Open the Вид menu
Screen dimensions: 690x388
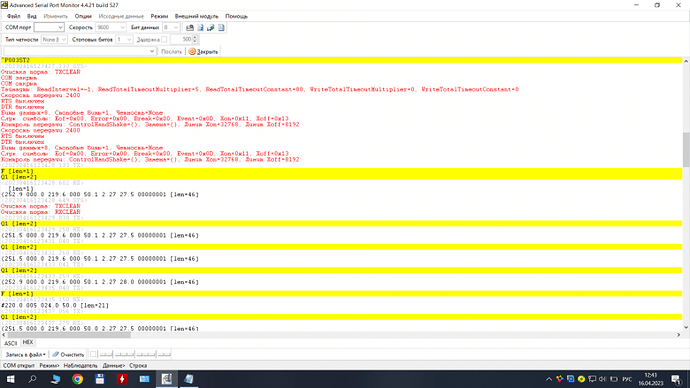(x=32, y=16)
